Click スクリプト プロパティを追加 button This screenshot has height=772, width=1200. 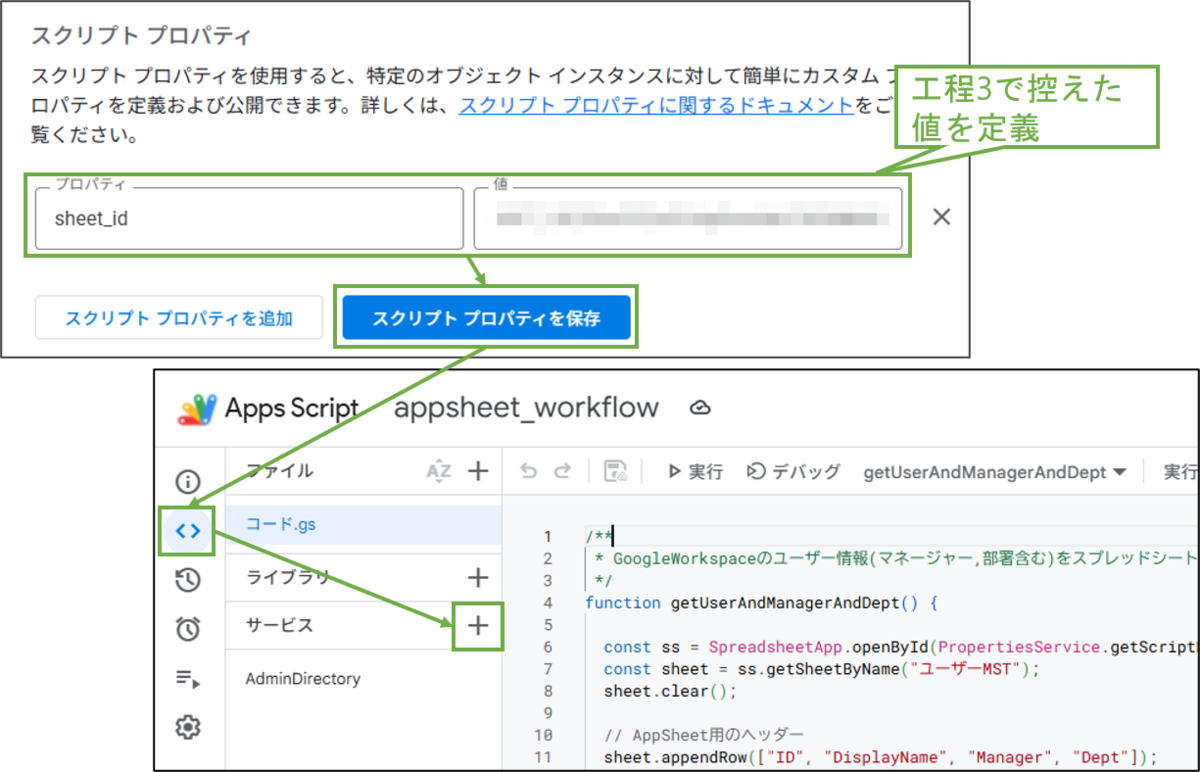(179, 319)
